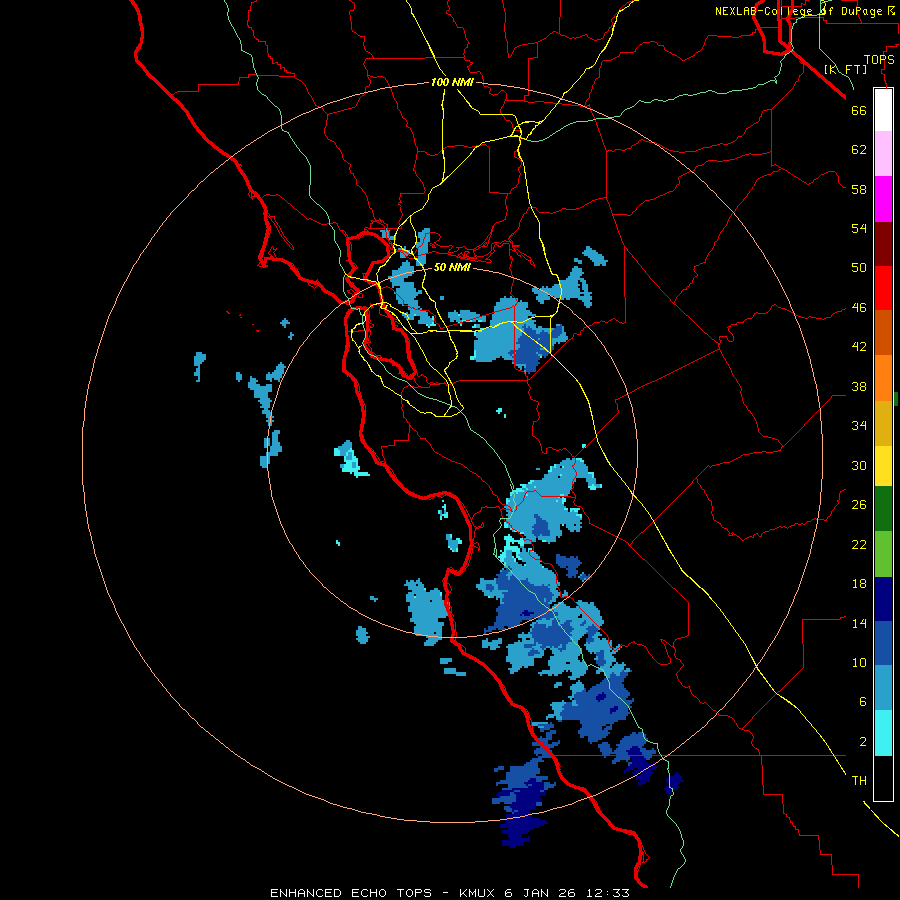Click the medium blue swatch between 10 and 14
The height and width of the screenshot is (900, 900).
point(883,643)
